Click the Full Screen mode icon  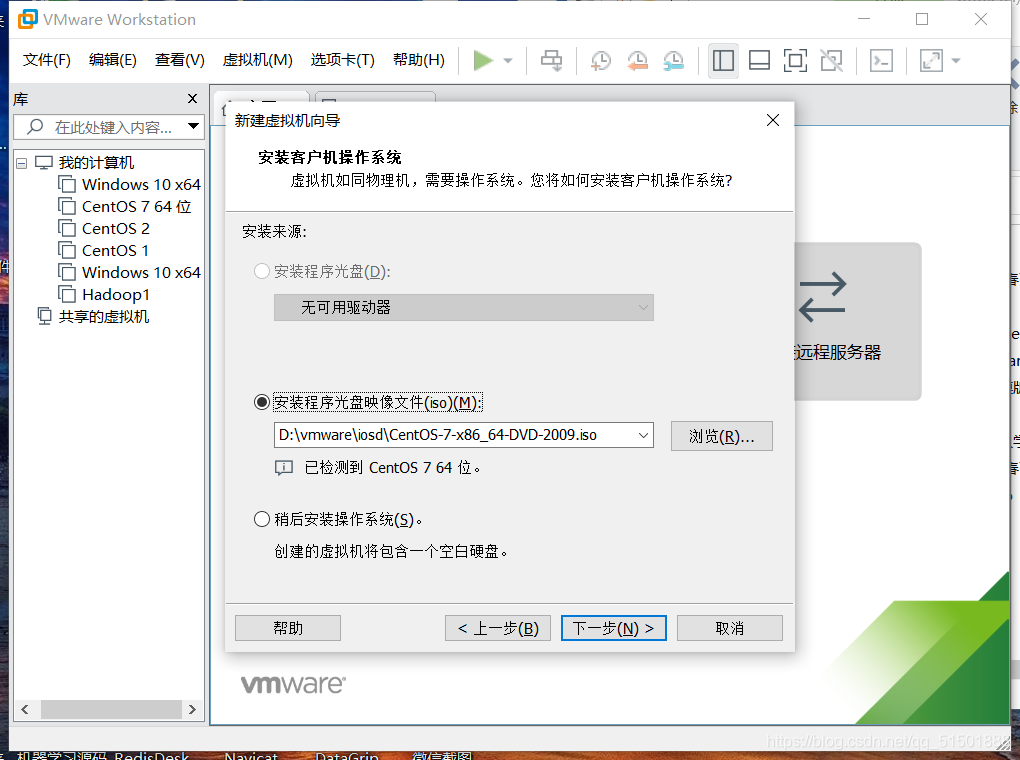[795, 61]
